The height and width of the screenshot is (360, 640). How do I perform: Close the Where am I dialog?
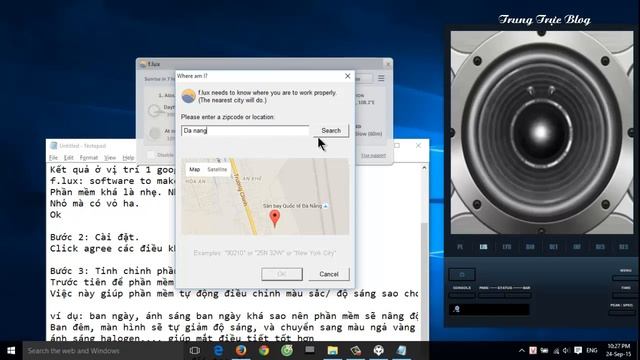[347, 76]
